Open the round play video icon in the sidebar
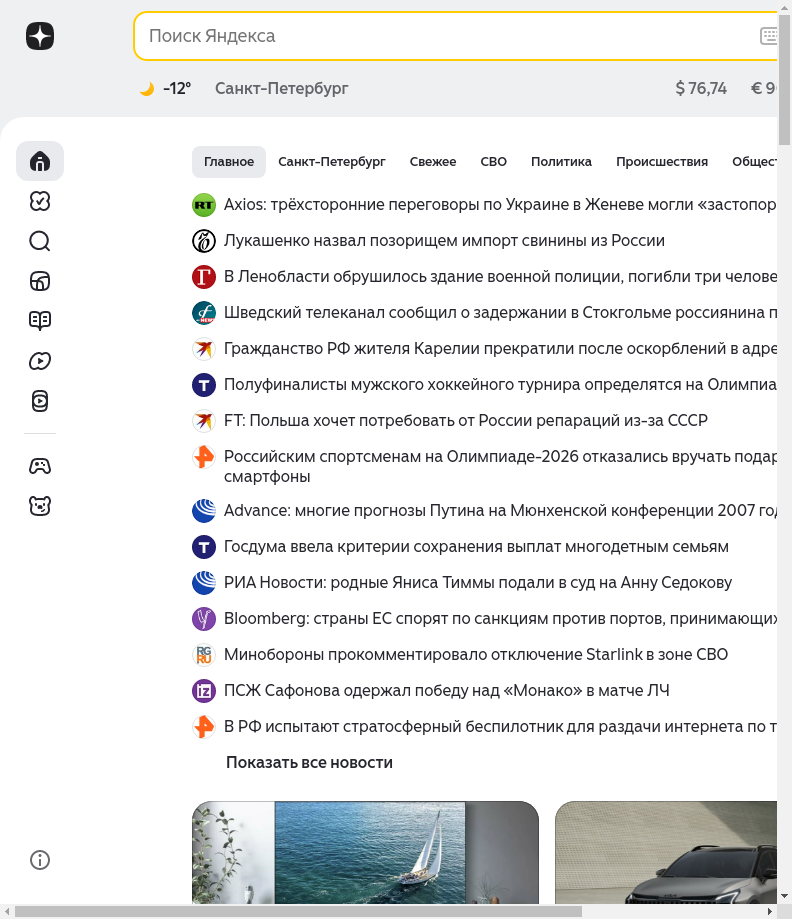The height and width of the screenshot is (919, 792). pyautogui.click(x=40, y=361)
